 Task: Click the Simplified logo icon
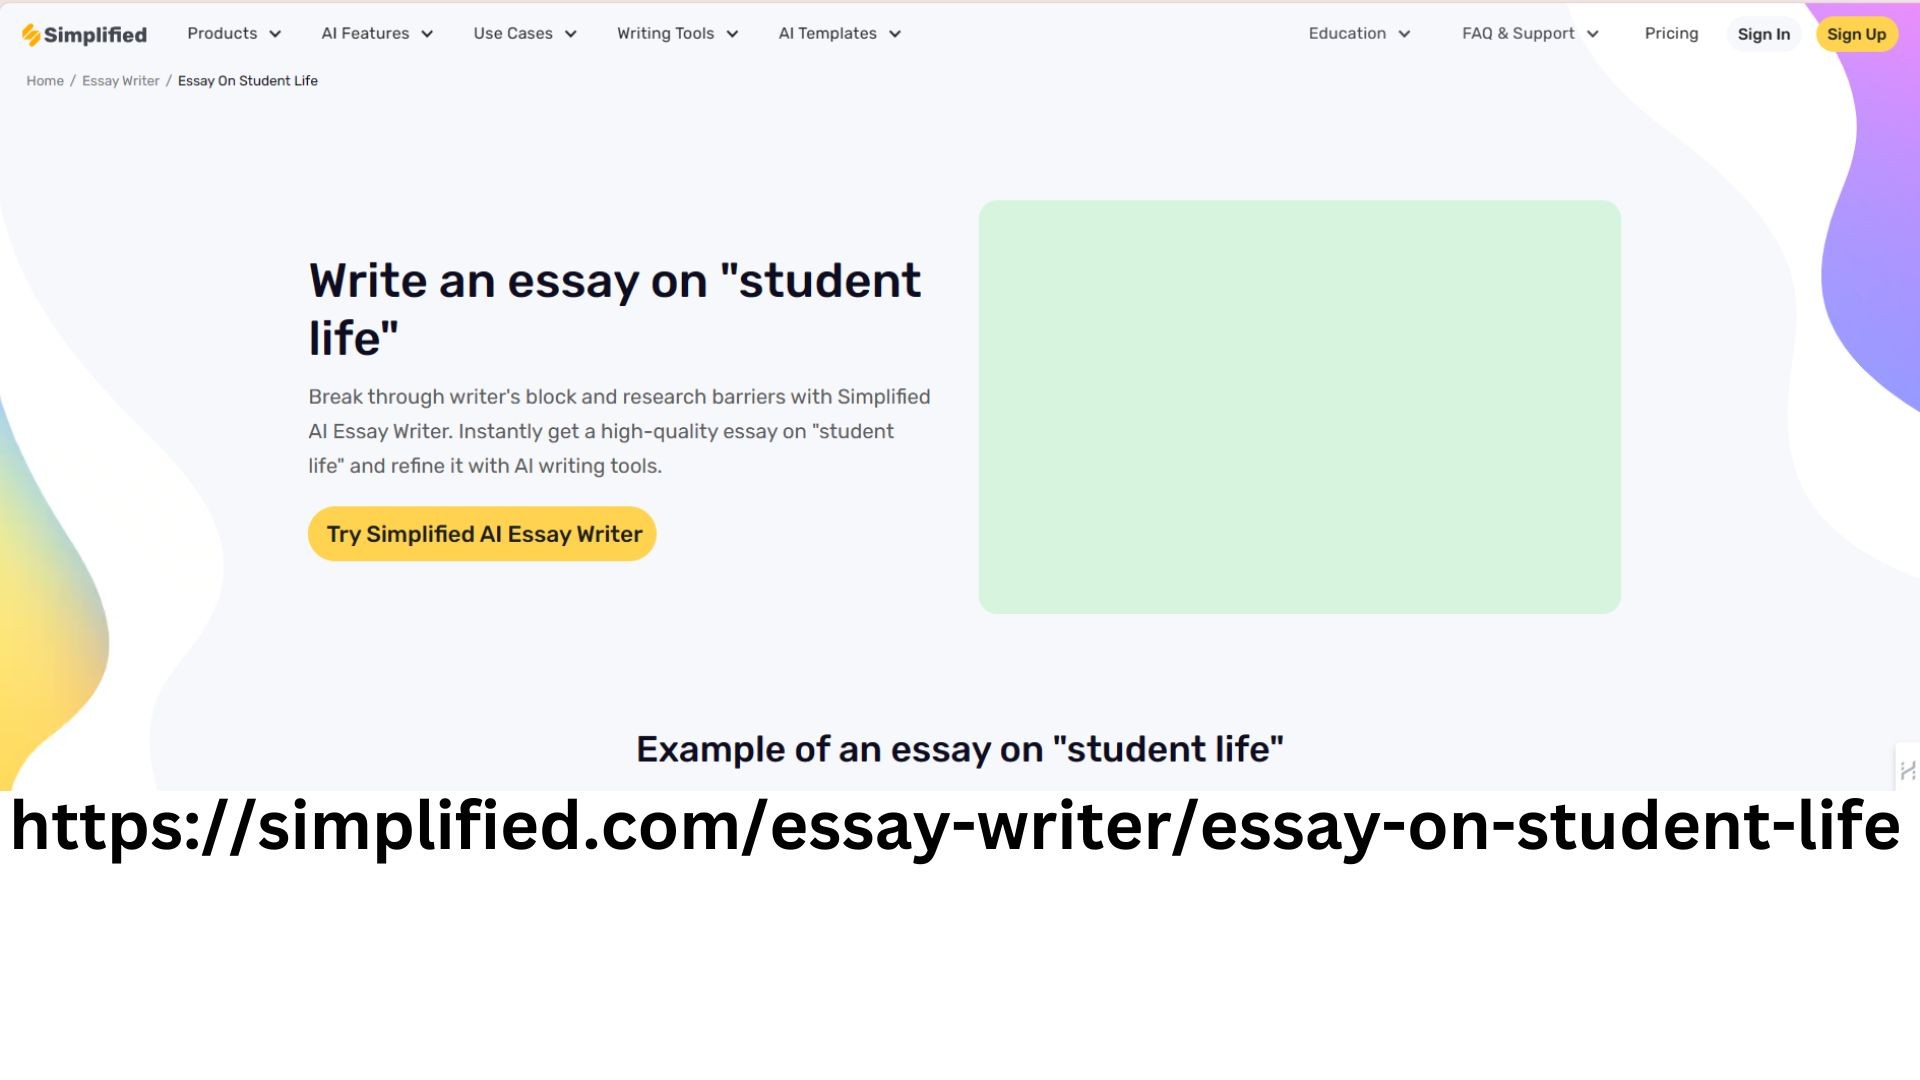(32, 35)
